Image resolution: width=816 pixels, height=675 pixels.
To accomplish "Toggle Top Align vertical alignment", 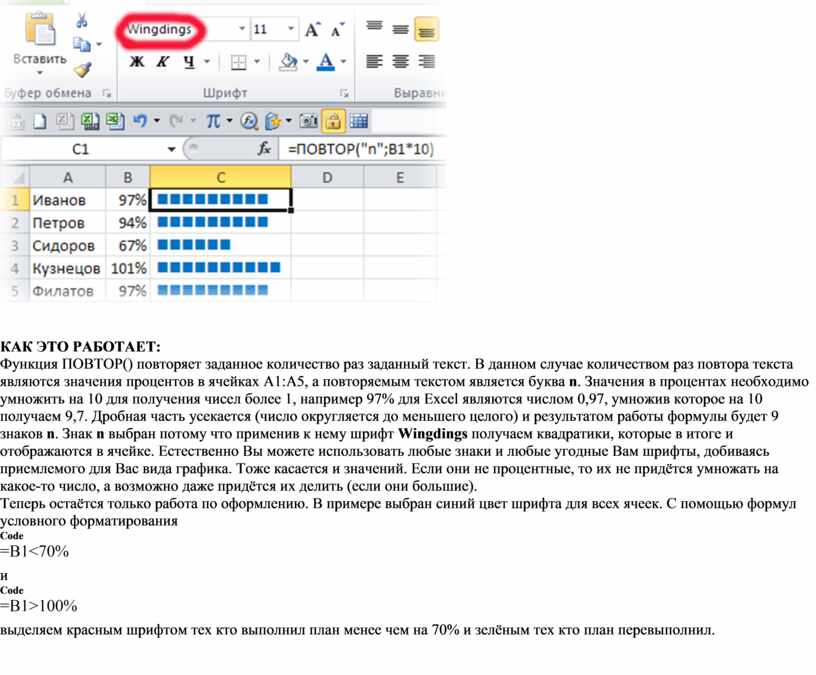I will [374, 26].
